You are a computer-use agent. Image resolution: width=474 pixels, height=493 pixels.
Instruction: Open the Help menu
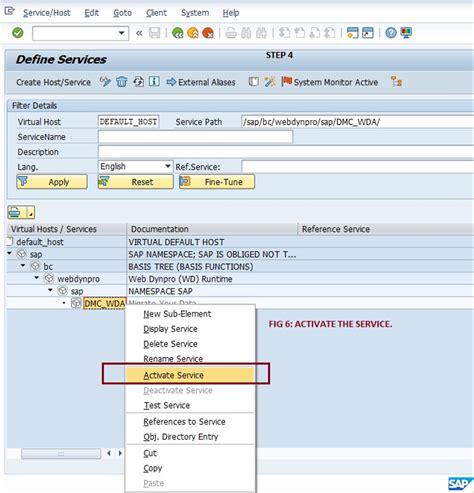pyautogui.click(x=231, y=13)
